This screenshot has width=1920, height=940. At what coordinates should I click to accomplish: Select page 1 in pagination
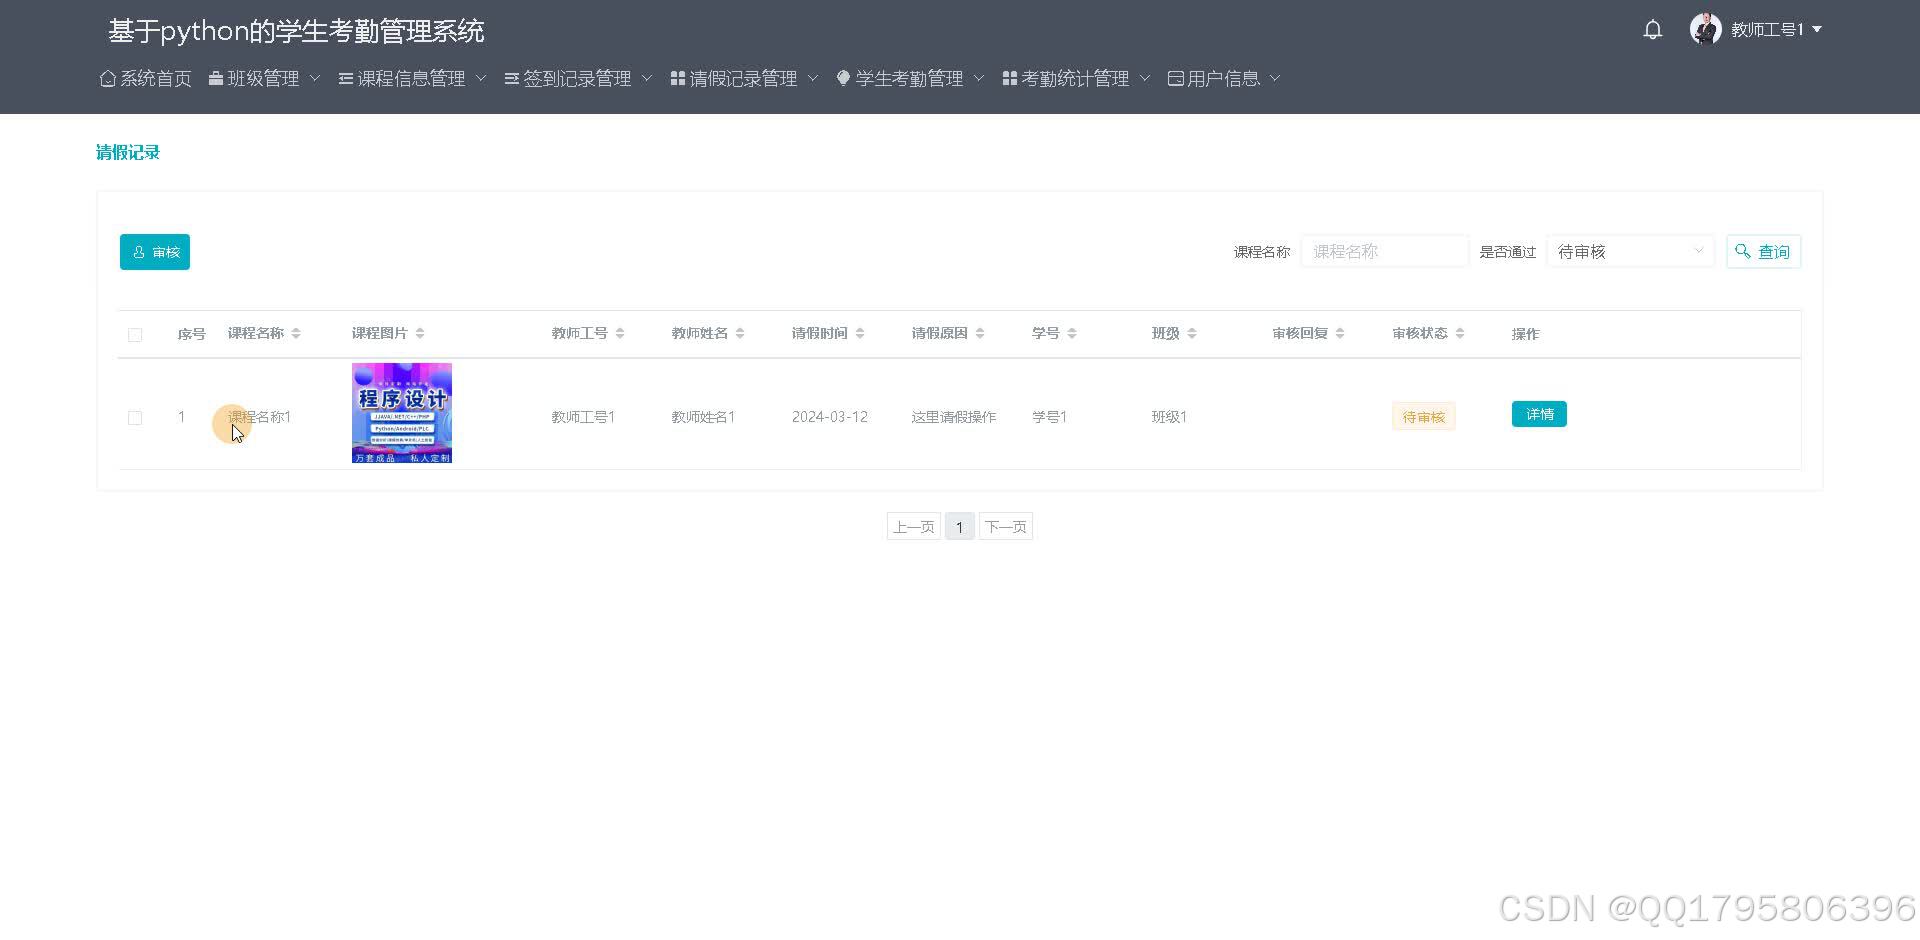coord(959,527)
